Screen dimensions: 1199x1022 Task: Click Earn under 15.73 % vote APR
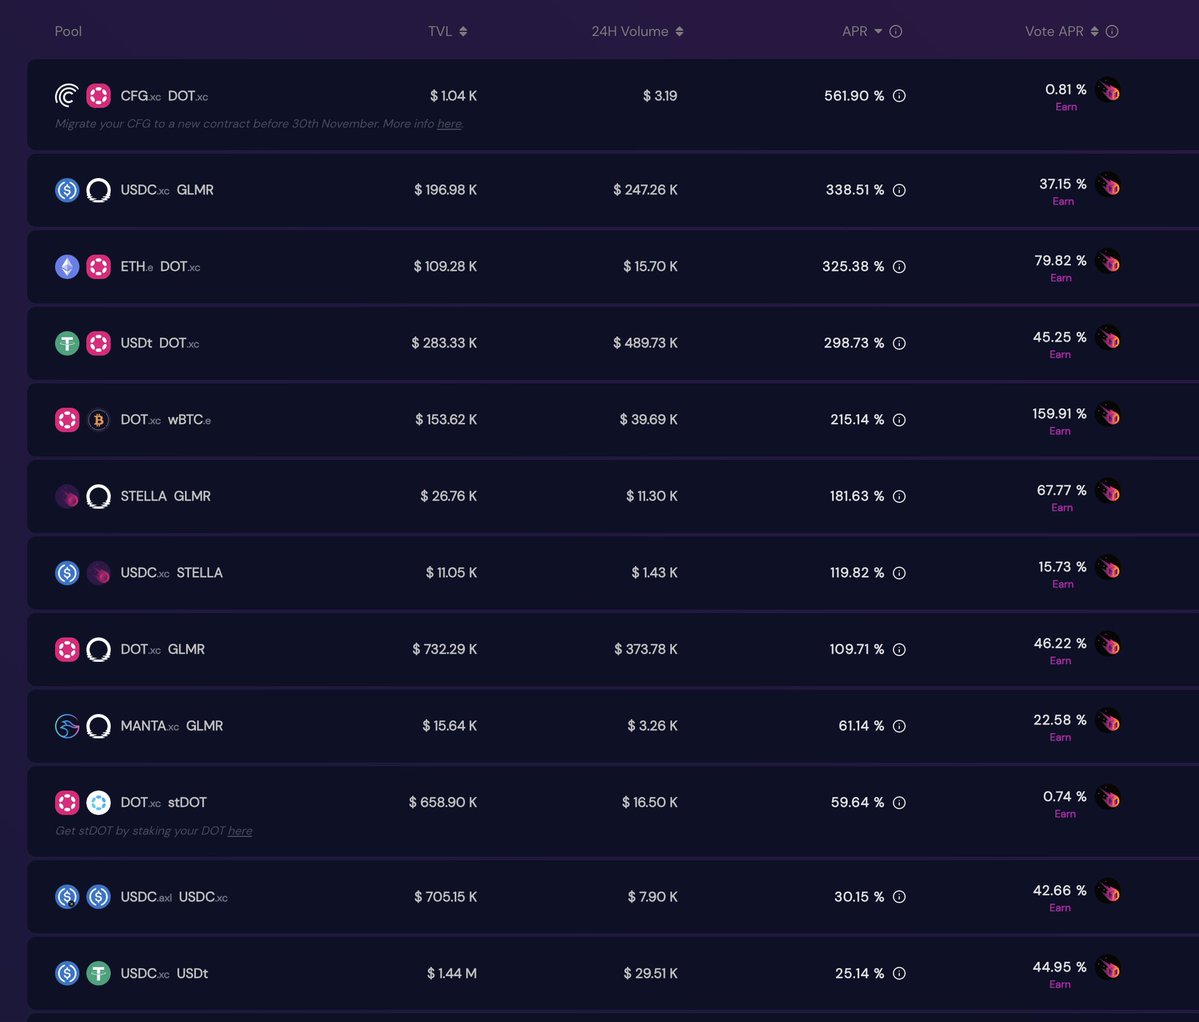pyautogui.click(x=1063, y=584)
